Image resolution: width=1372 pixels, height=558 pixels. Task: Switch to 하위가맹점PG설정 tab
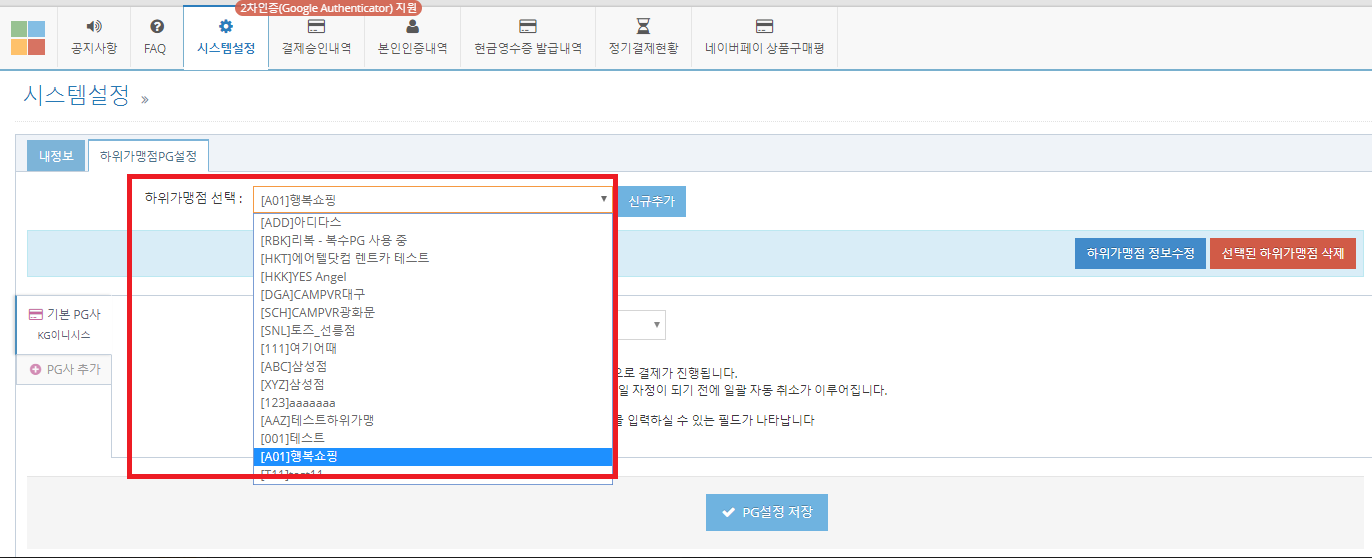(x=148, y=156)
